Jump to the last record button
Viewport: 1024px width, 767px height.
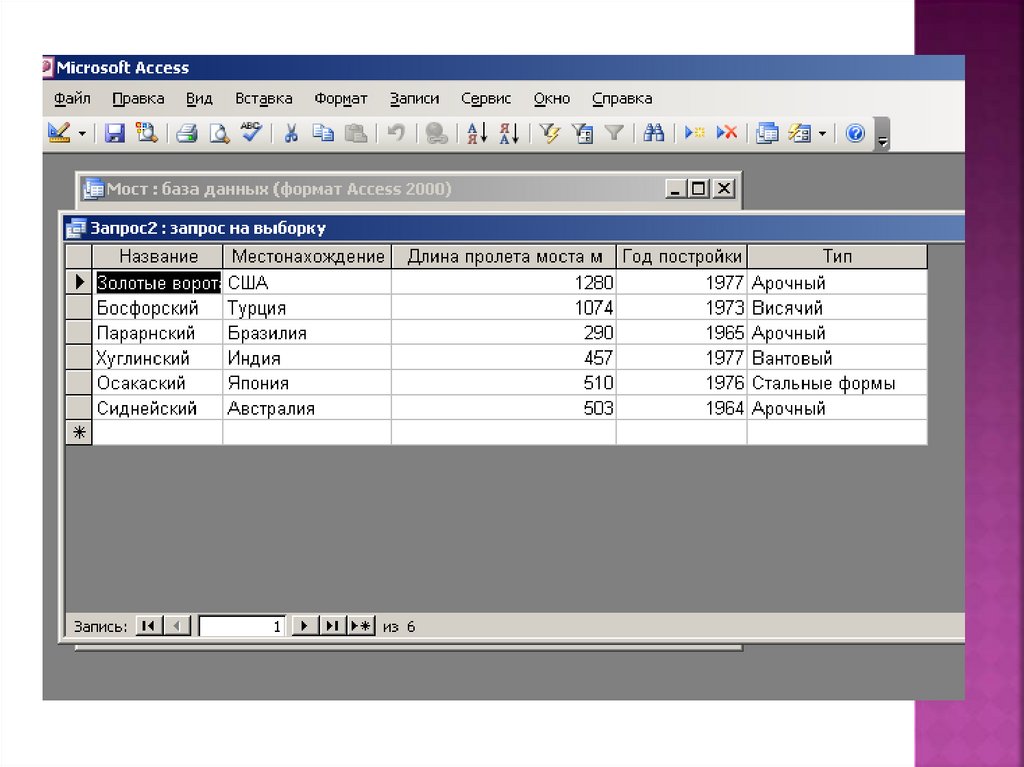331,626
